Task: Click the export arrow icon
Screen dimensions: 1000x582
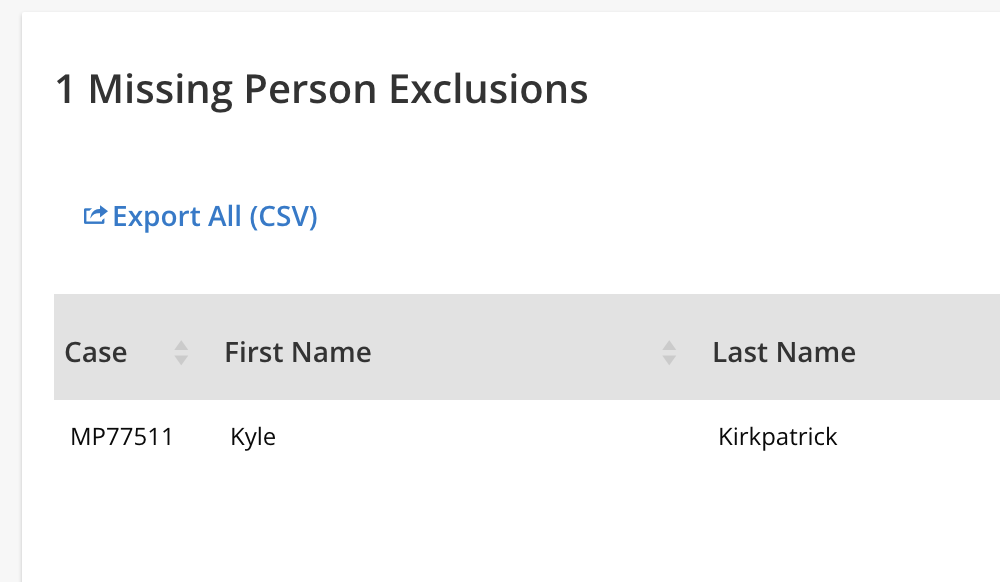Action: point(95,216)
